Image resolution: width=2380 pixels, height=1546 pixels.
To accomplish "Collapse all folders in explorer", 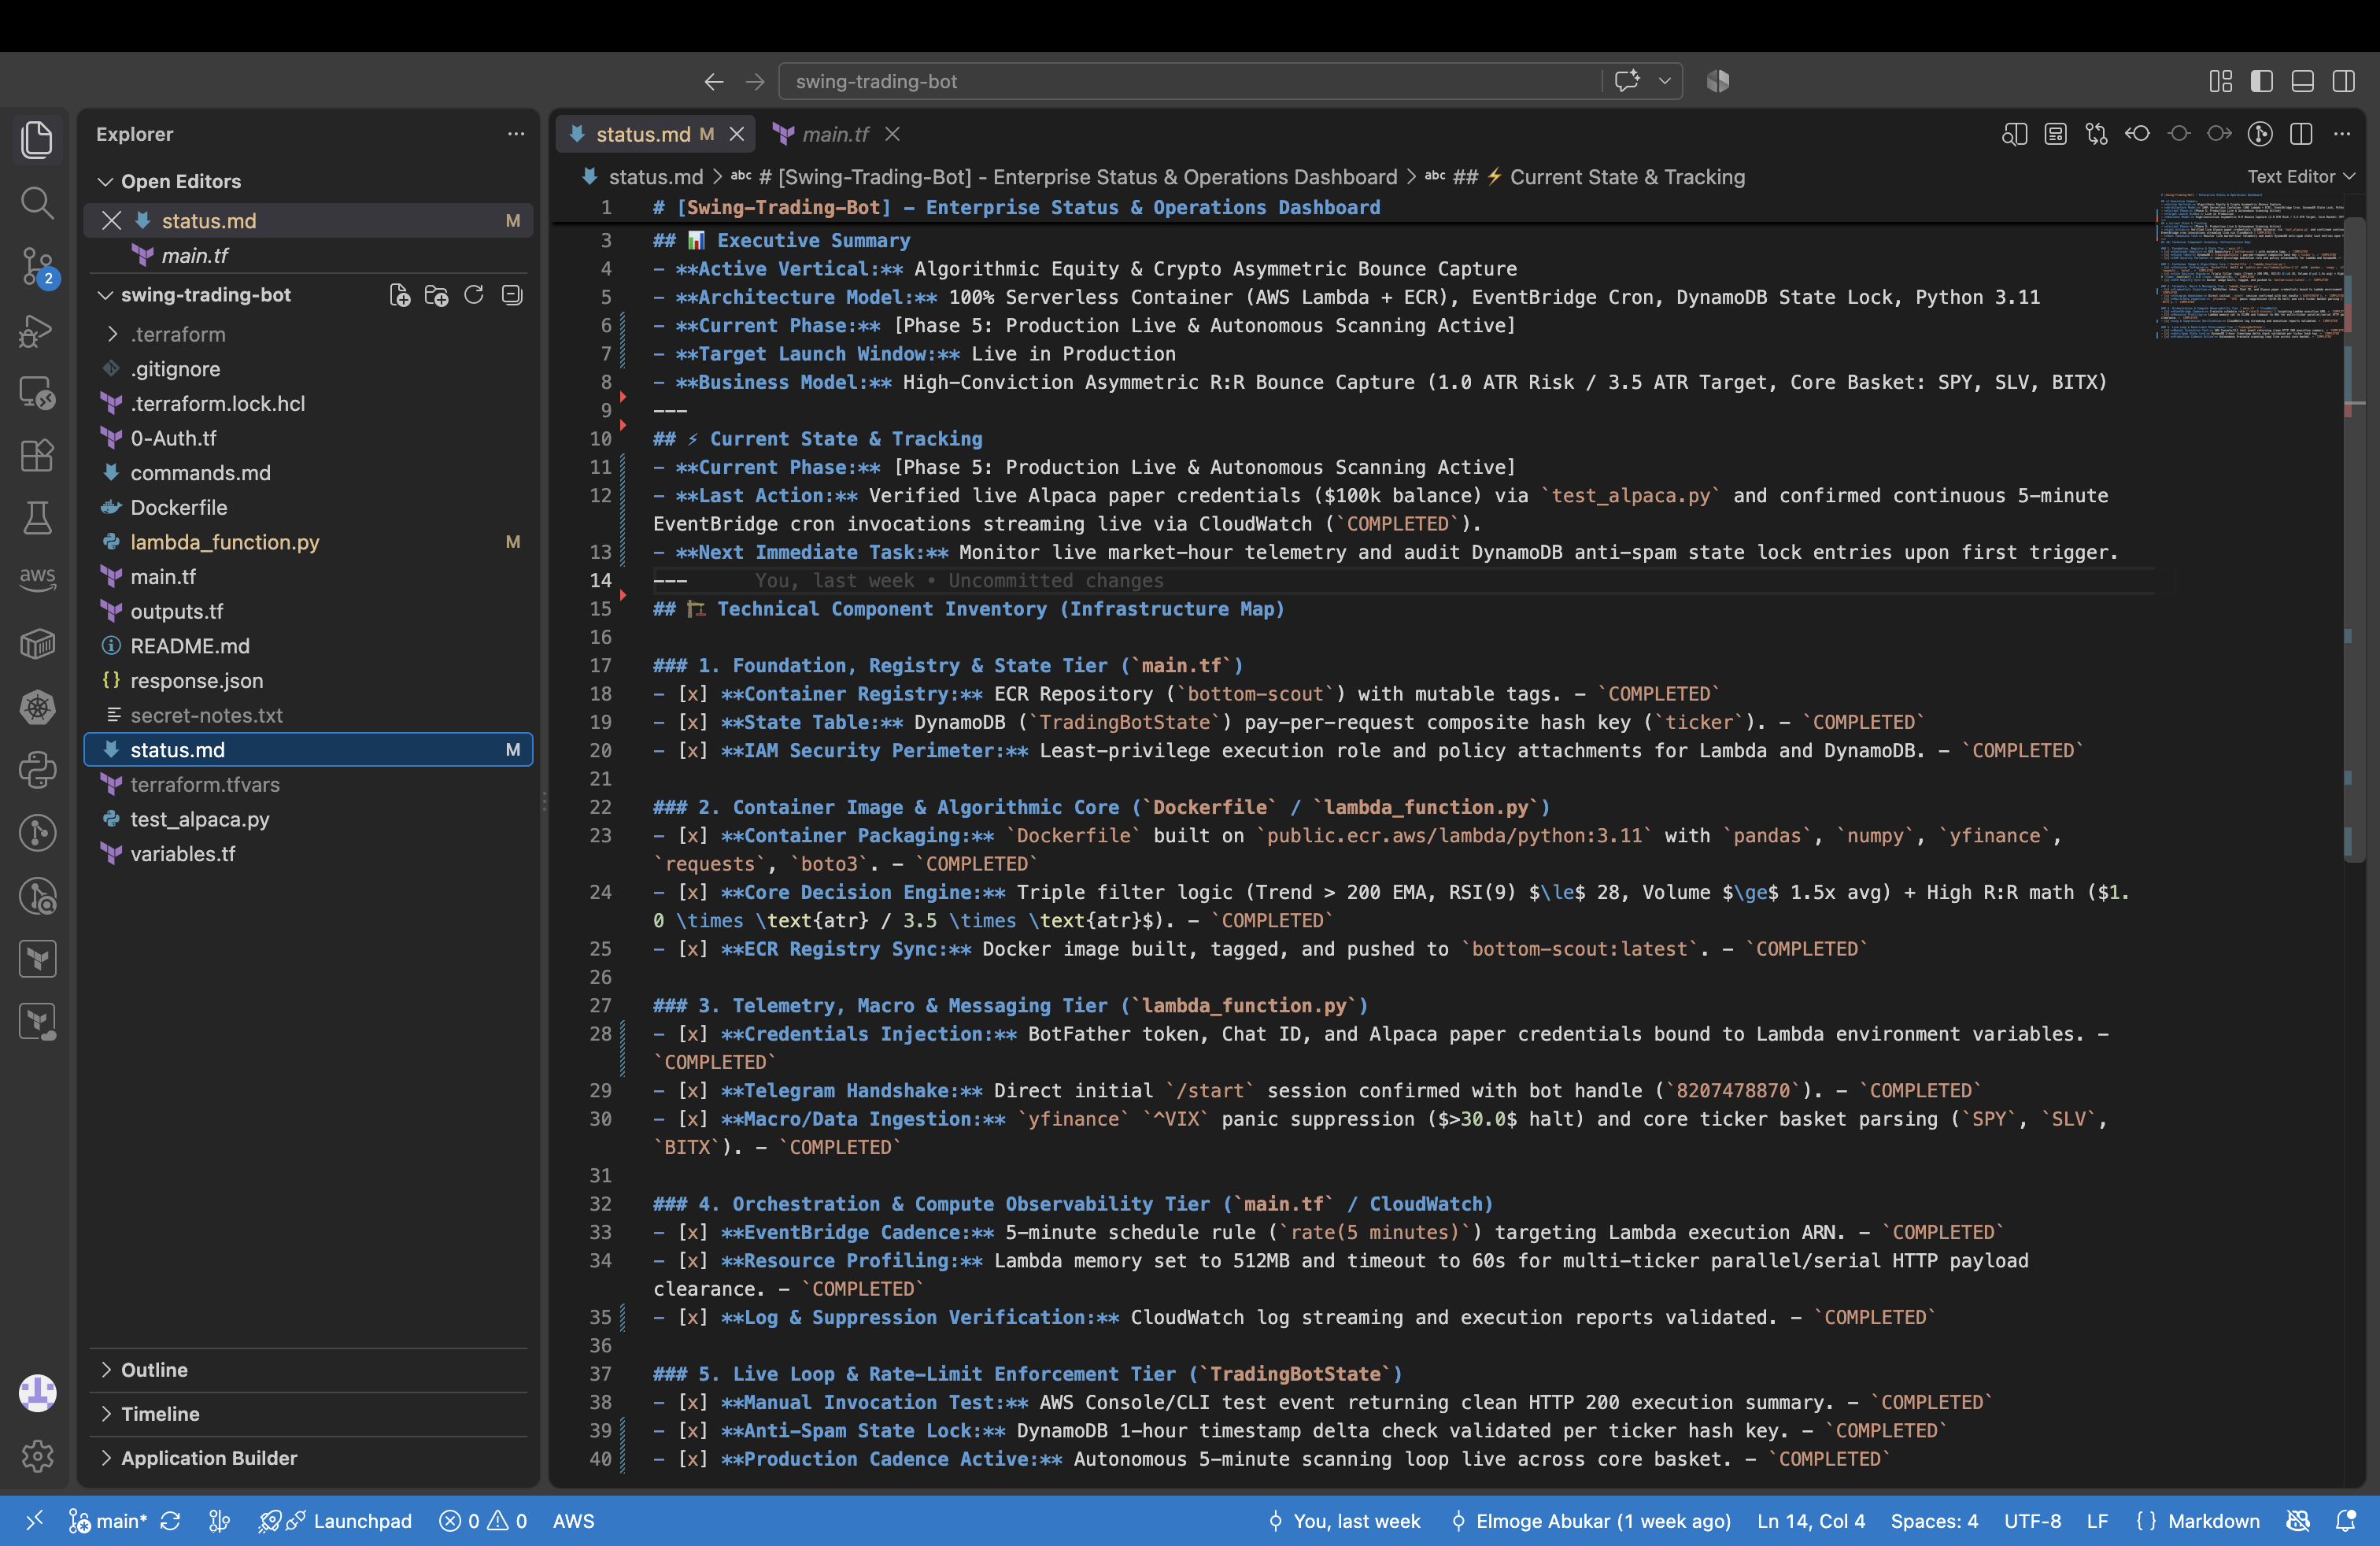I will [512, 295].
